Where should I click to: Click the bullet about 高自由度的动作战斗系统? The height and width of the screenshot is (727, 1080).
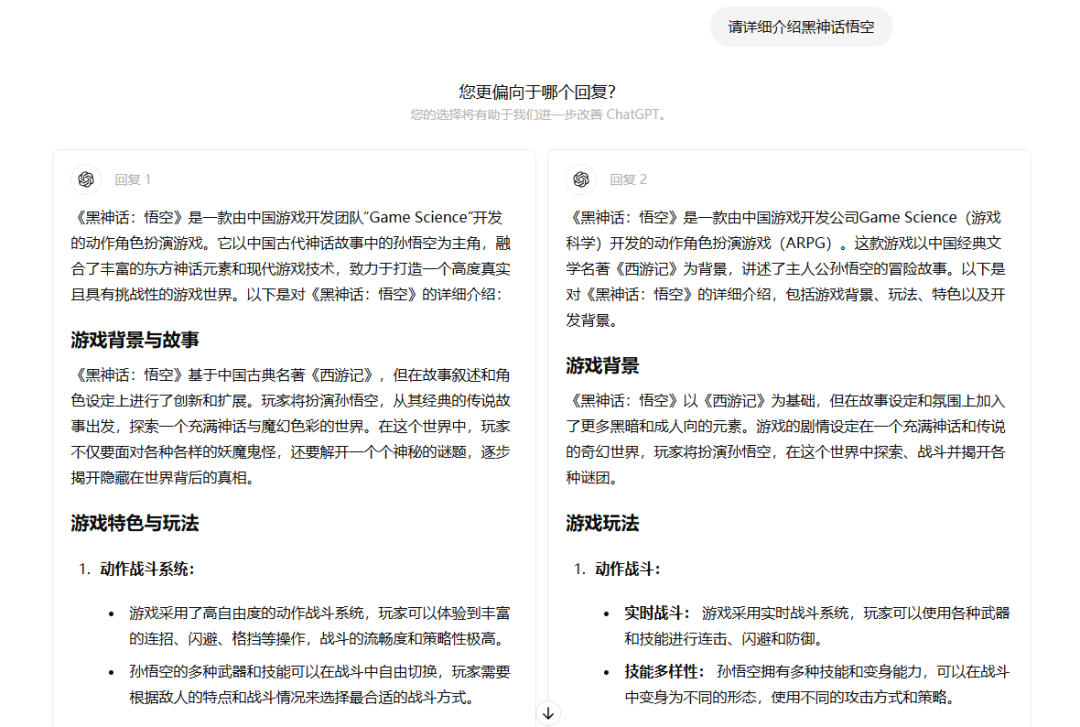[319, 625]
